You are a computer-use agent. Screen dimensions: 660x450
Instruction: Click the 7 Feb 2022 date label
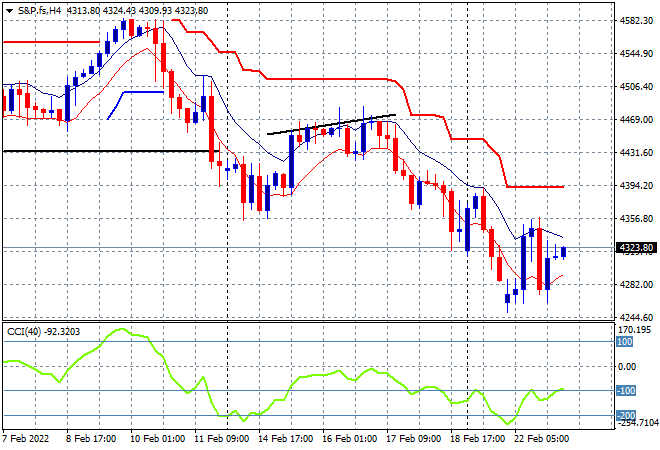click(x=26, y=439)
